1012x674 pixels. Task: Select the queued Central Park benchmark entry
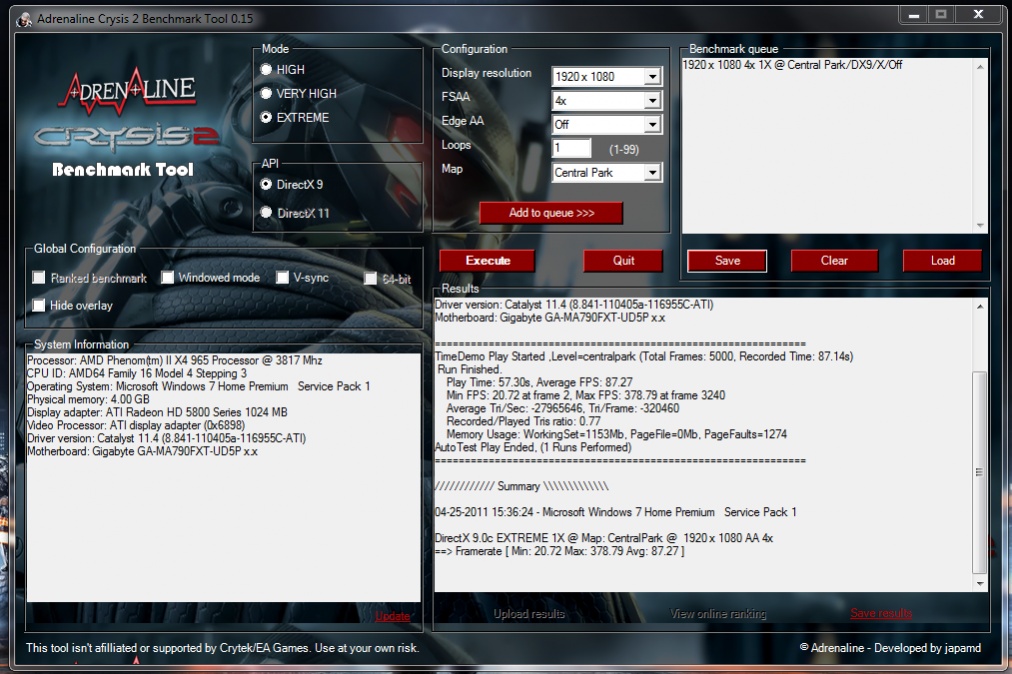click(x=792, y=65)
